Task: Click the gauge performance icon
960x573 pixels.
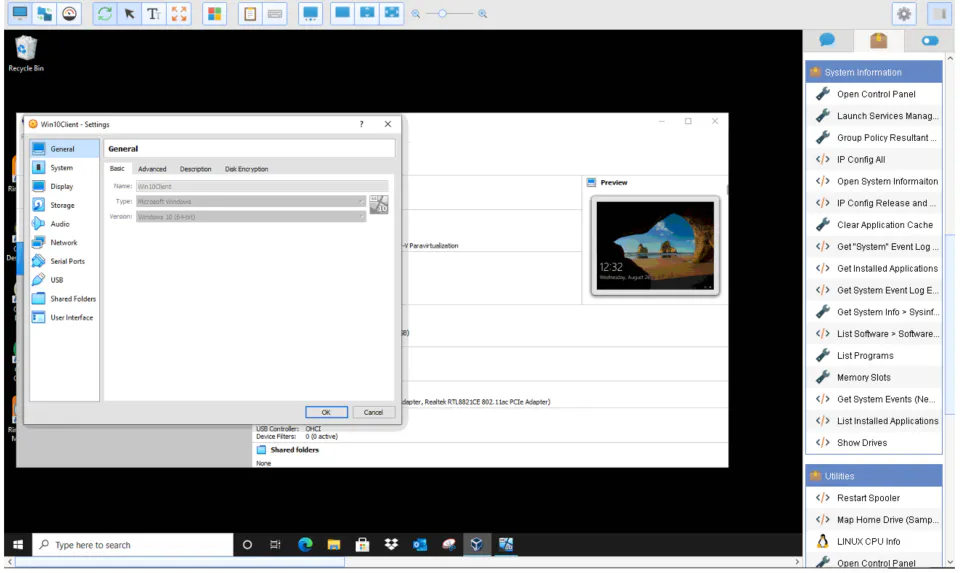Action: coord(69,13)
